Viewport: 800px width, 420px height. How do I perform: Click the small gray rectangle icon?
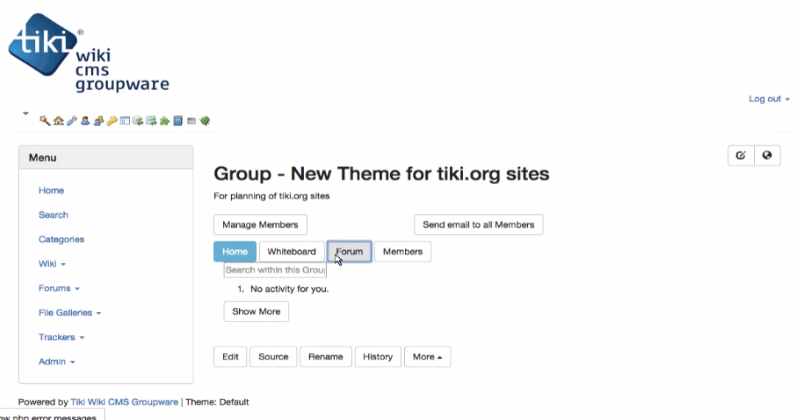(x=191, y=121)
